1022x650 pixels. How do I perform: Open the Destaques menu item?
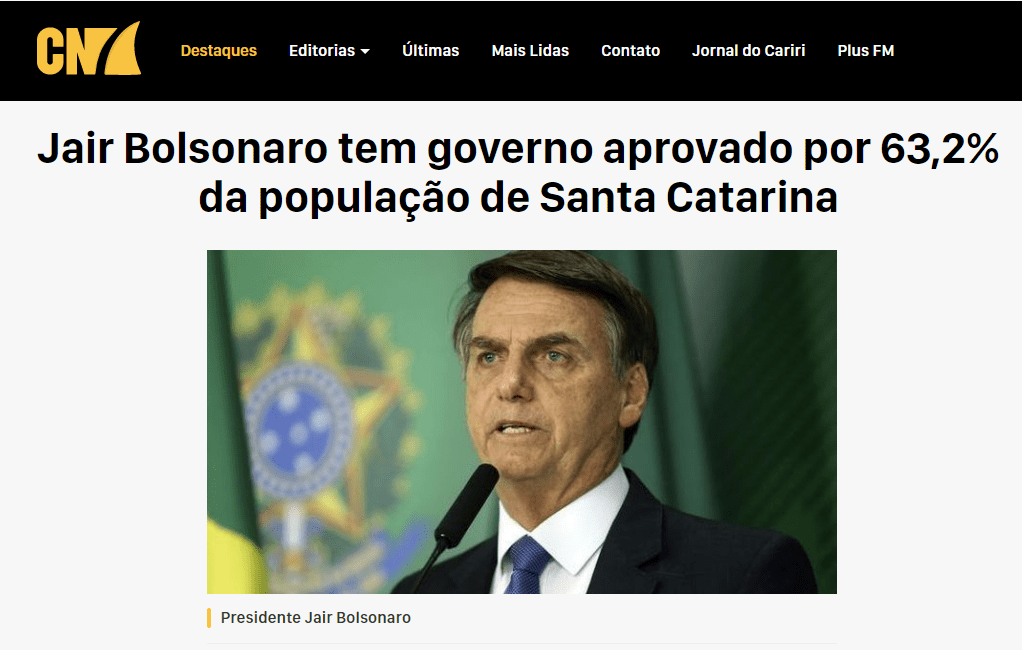click(x=218, y=51)
